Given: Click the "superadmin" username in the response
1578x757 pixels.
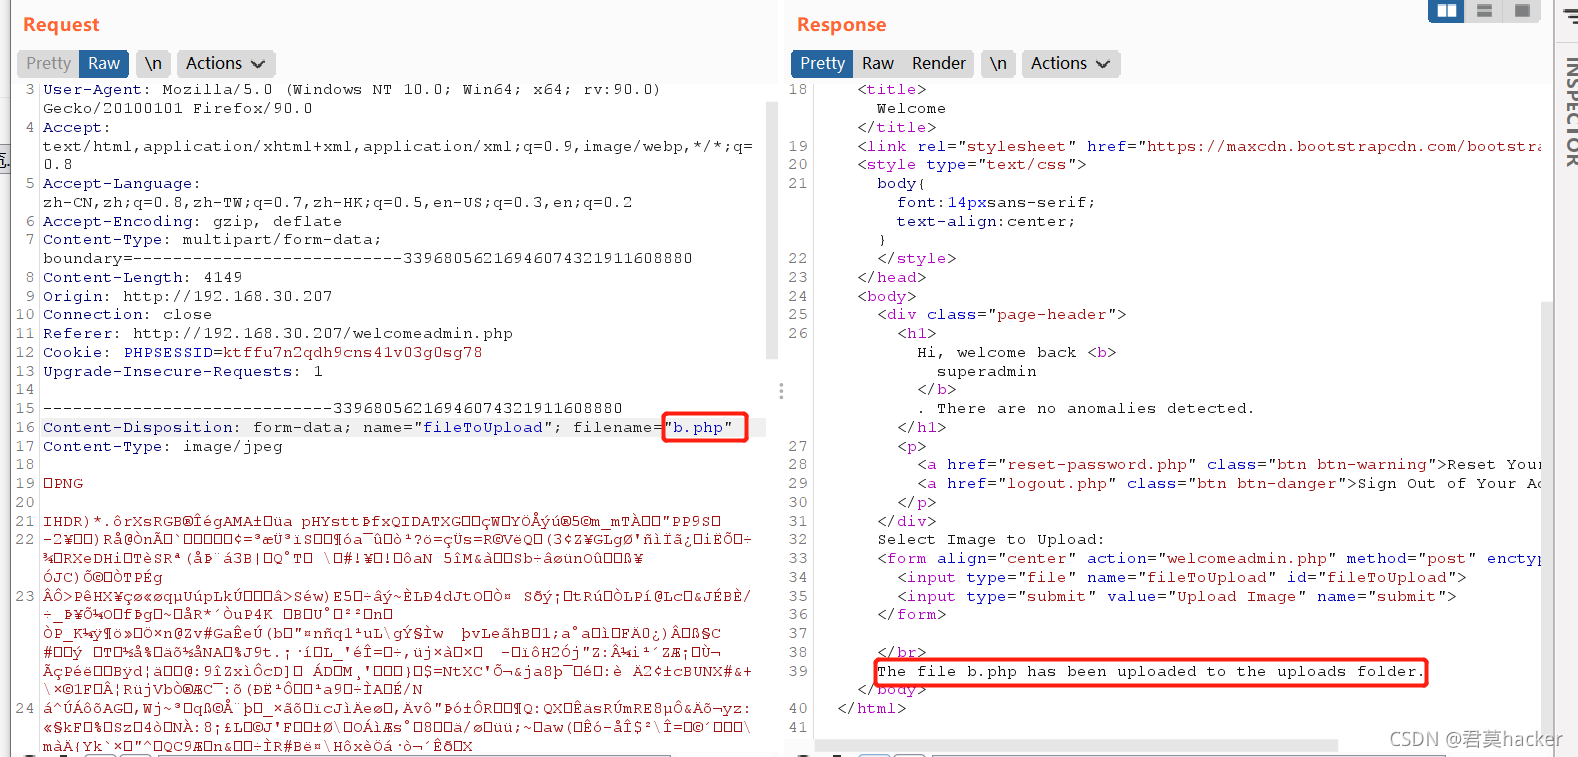Looking at the screenshot, I should (986, 372).
